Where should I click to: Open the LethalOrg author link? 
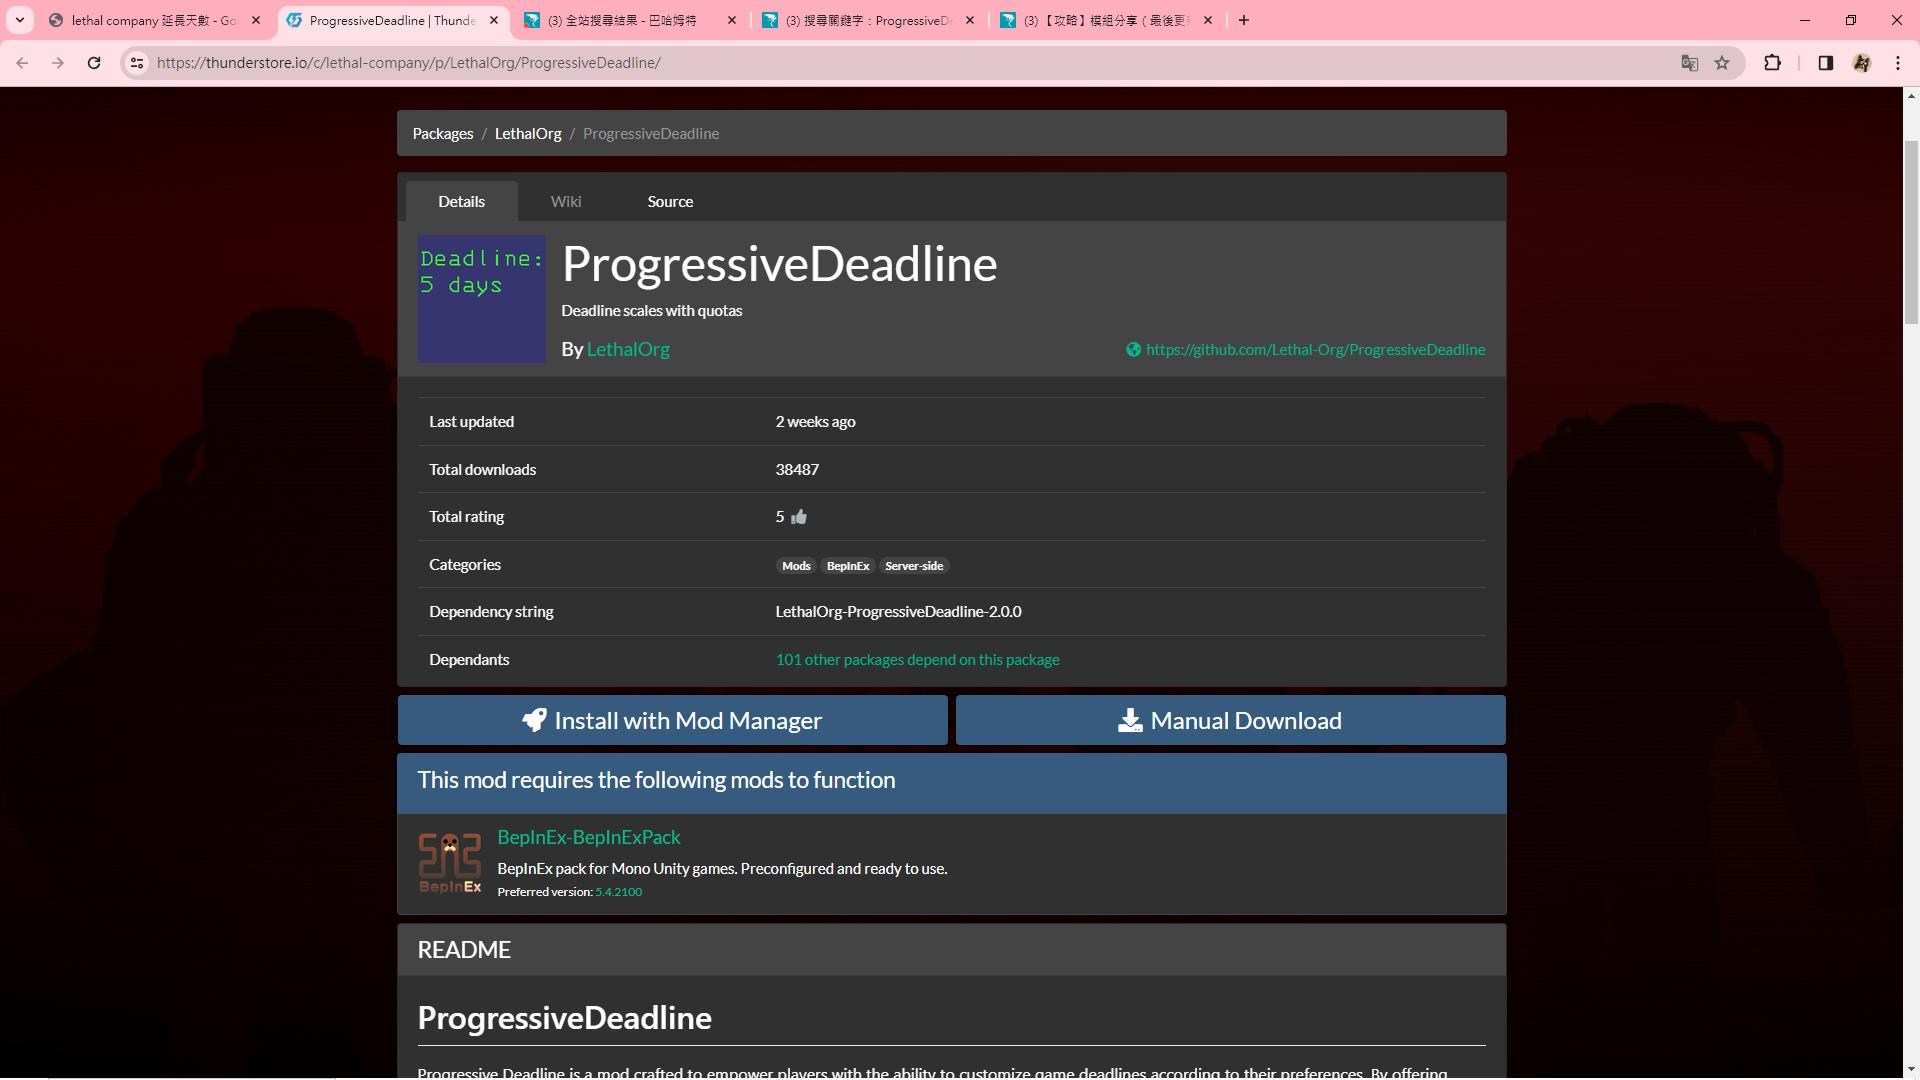[x=628, y=349]
